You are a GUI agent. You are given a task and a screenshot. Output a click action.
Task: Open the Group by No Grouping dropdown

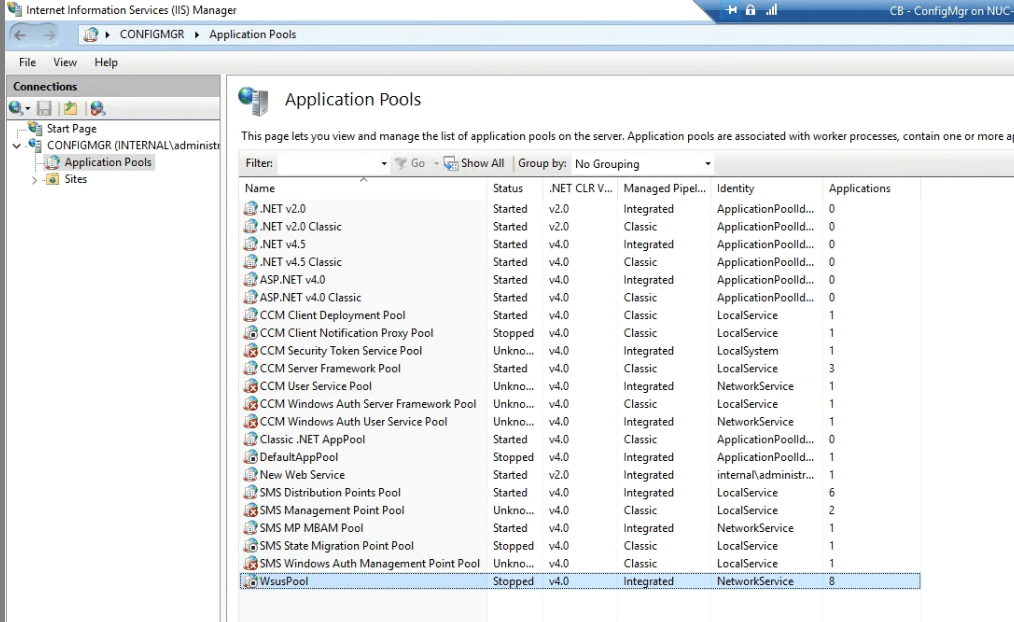[x=708, y=164]
